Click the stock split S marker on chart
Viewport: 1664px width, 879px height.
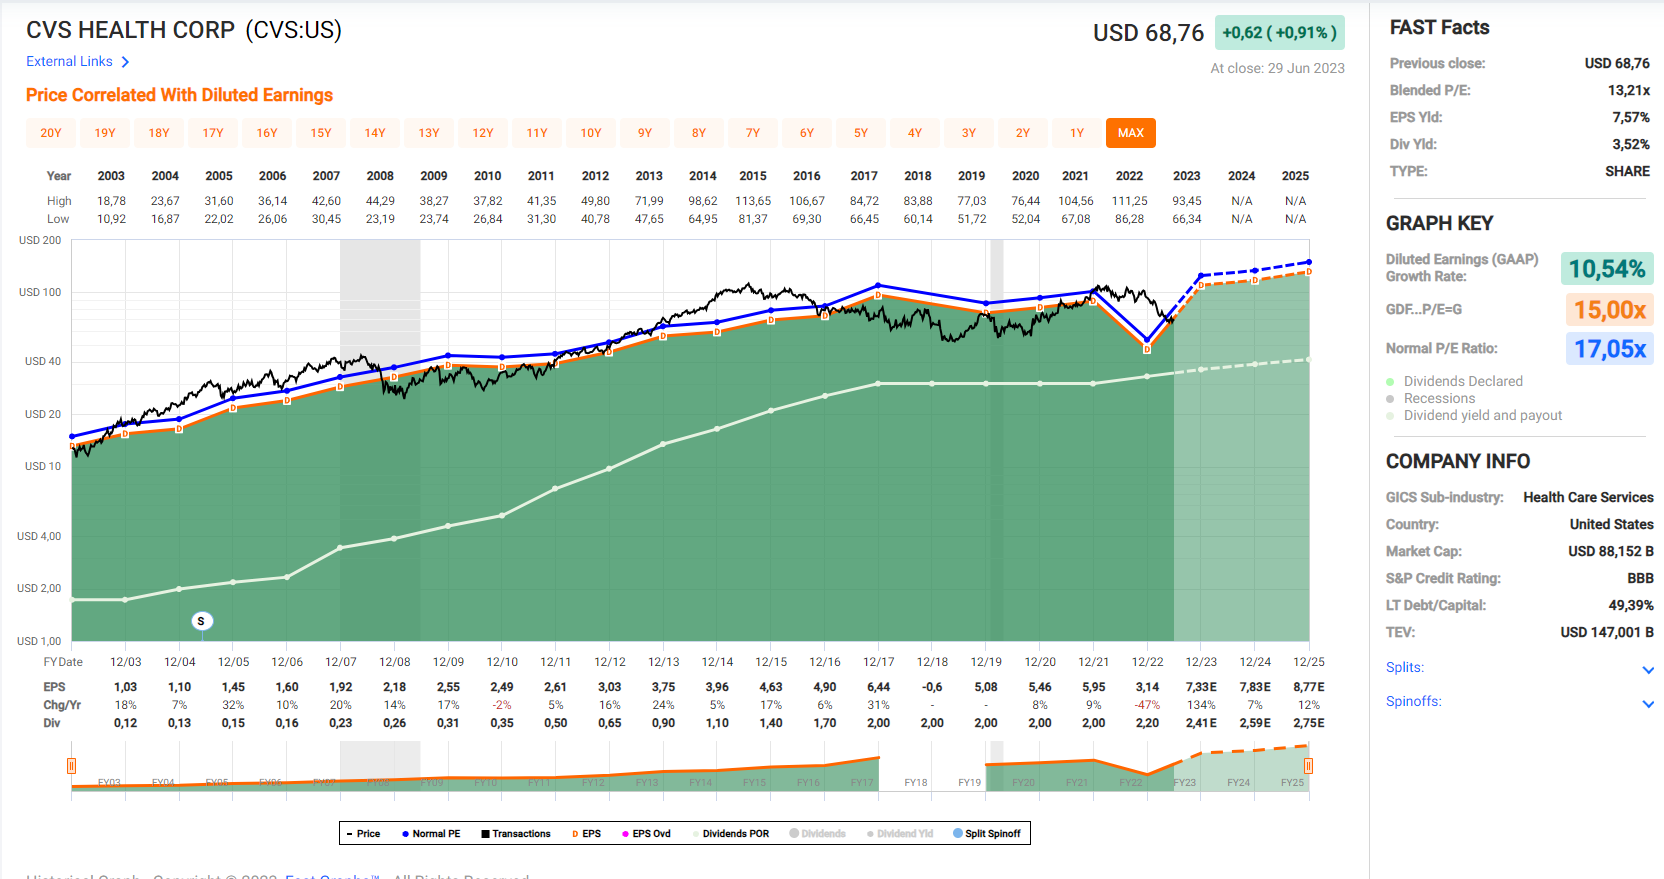pyautogui.click(x=201, y=621)
